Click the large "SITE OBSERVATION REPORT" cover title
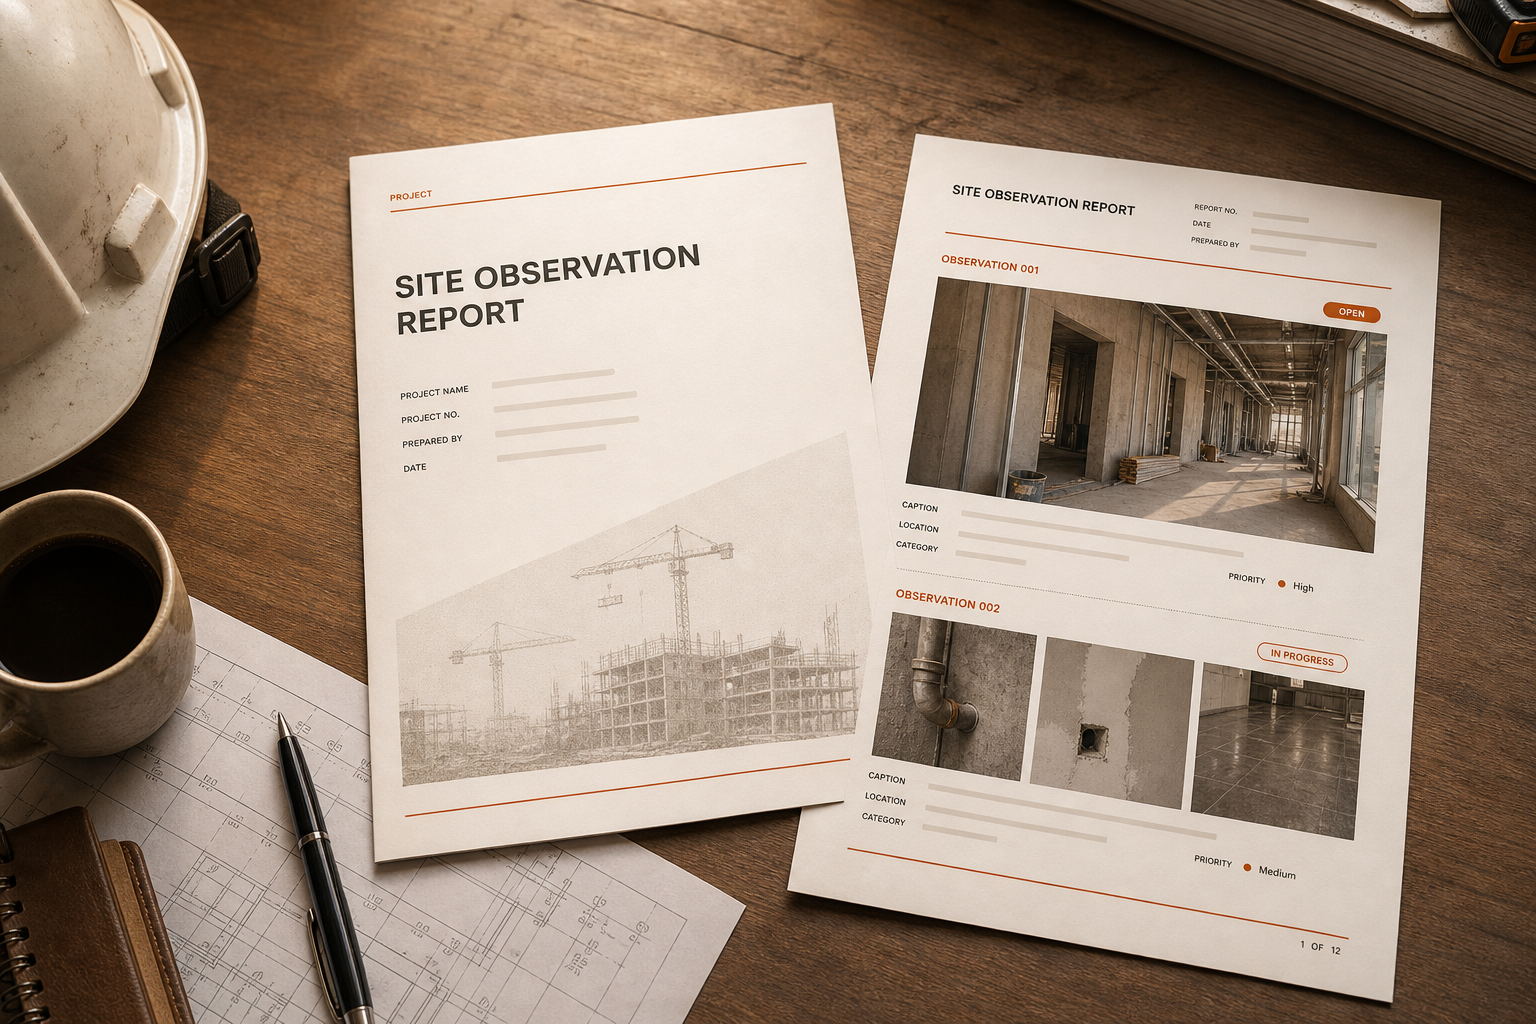 point(547,288)
